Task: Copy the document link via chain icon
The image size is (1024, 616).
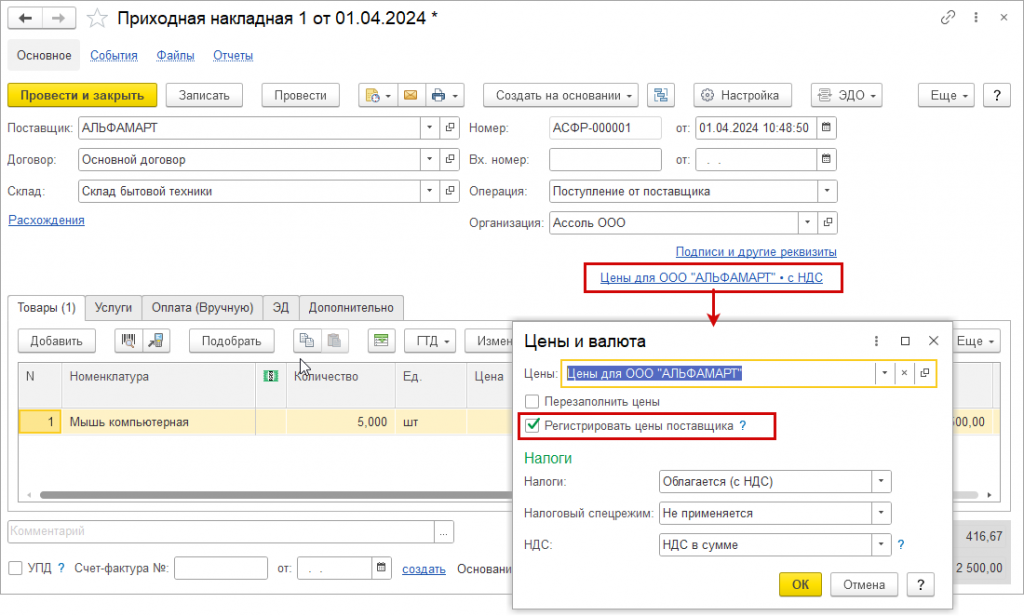Action: (x=948, y=18)
